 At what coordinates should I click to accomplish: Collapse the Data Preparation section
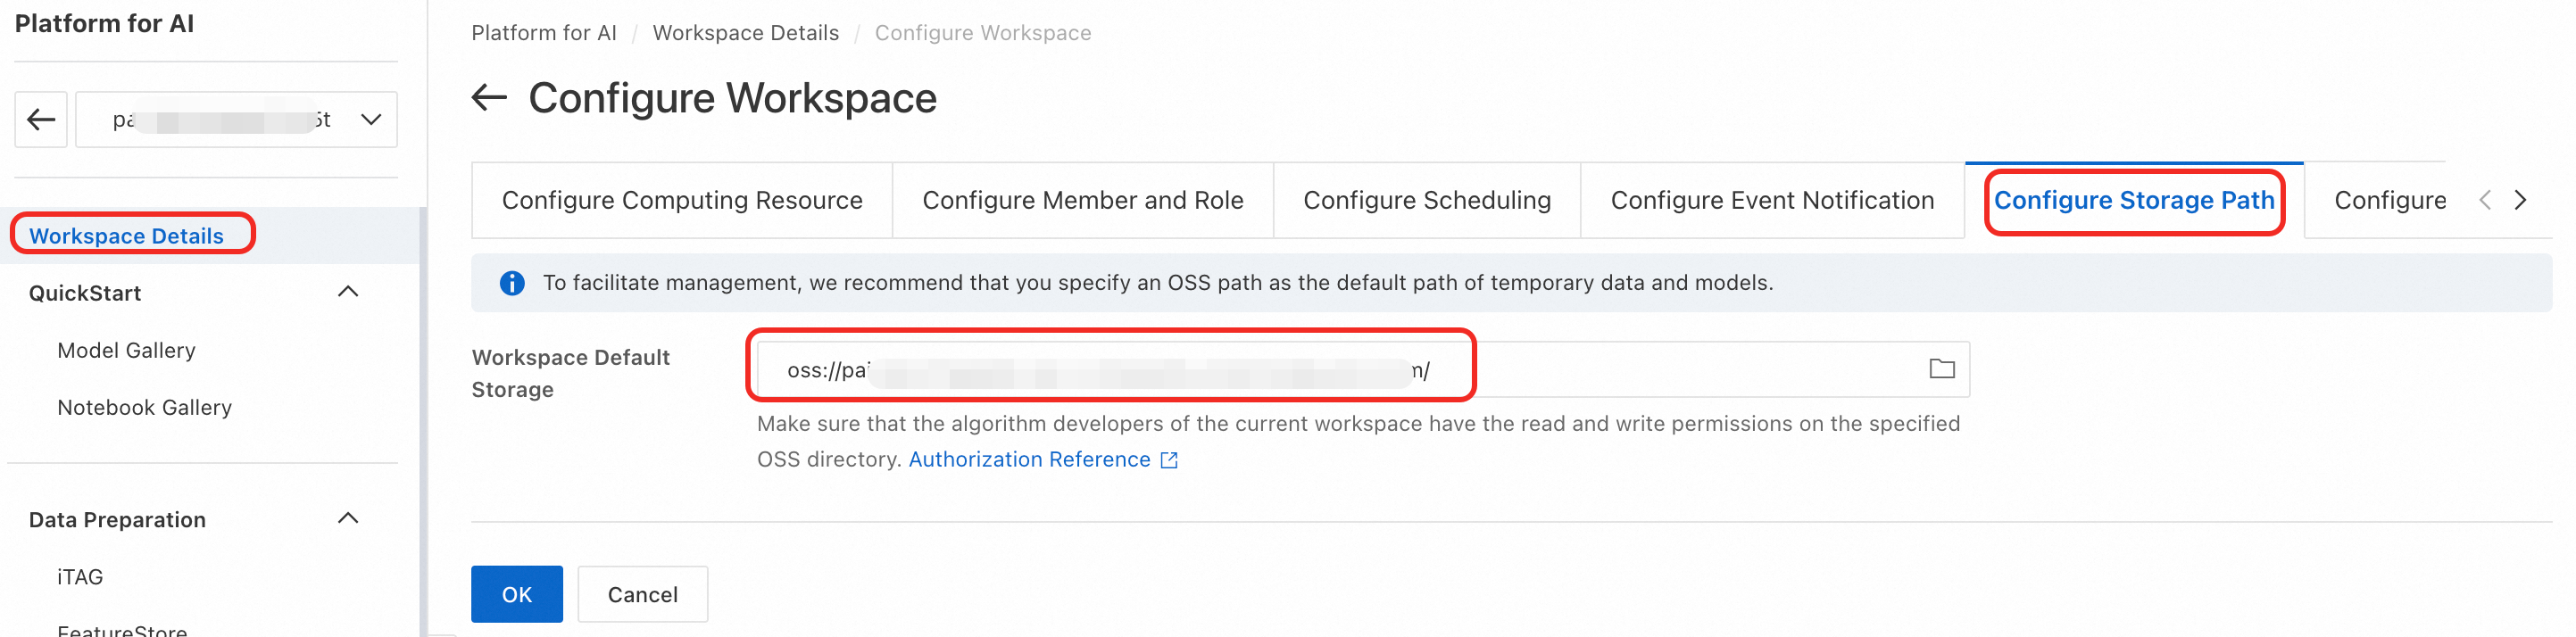coord(348,519)
